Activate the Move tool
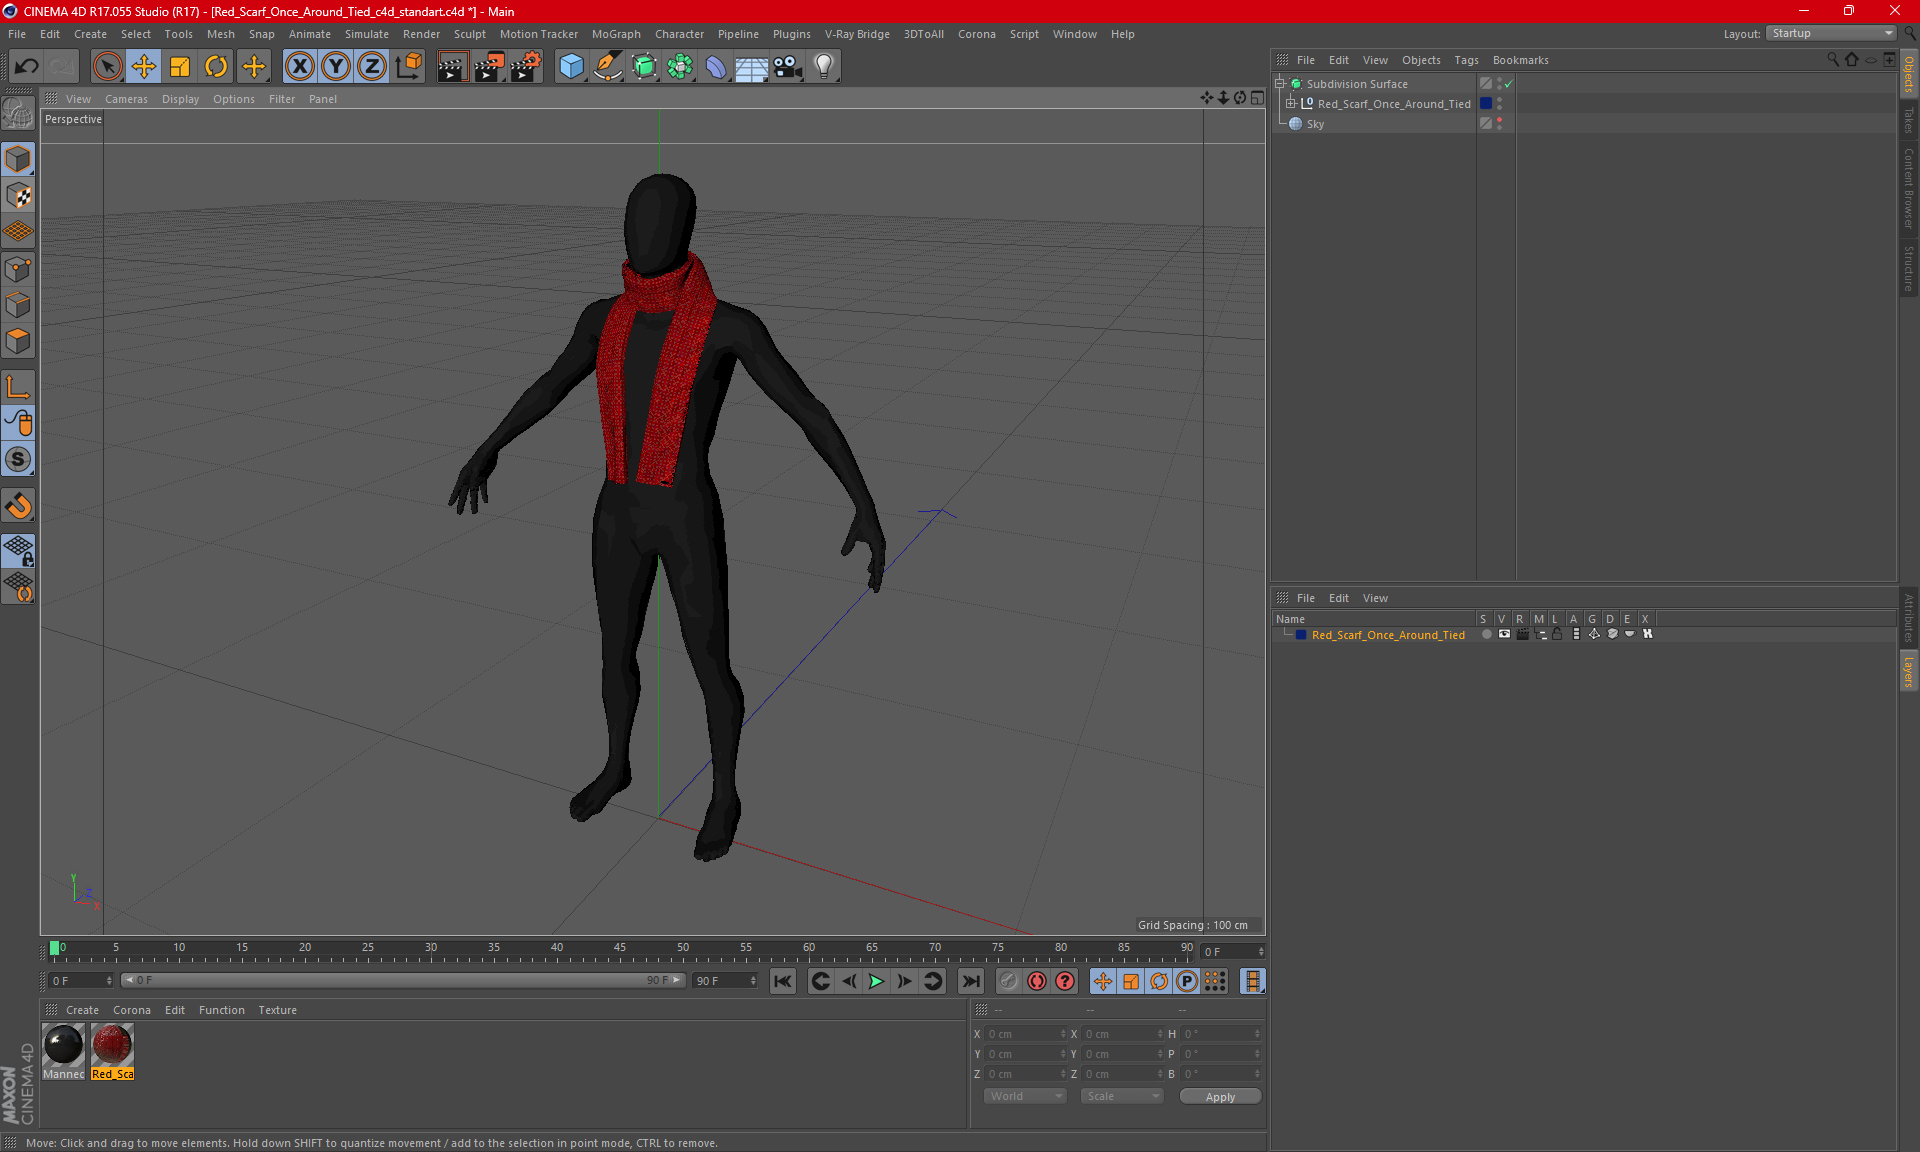Image resolution: width=1920 pixels, height=1152 pixels. [x=143, y=66]
